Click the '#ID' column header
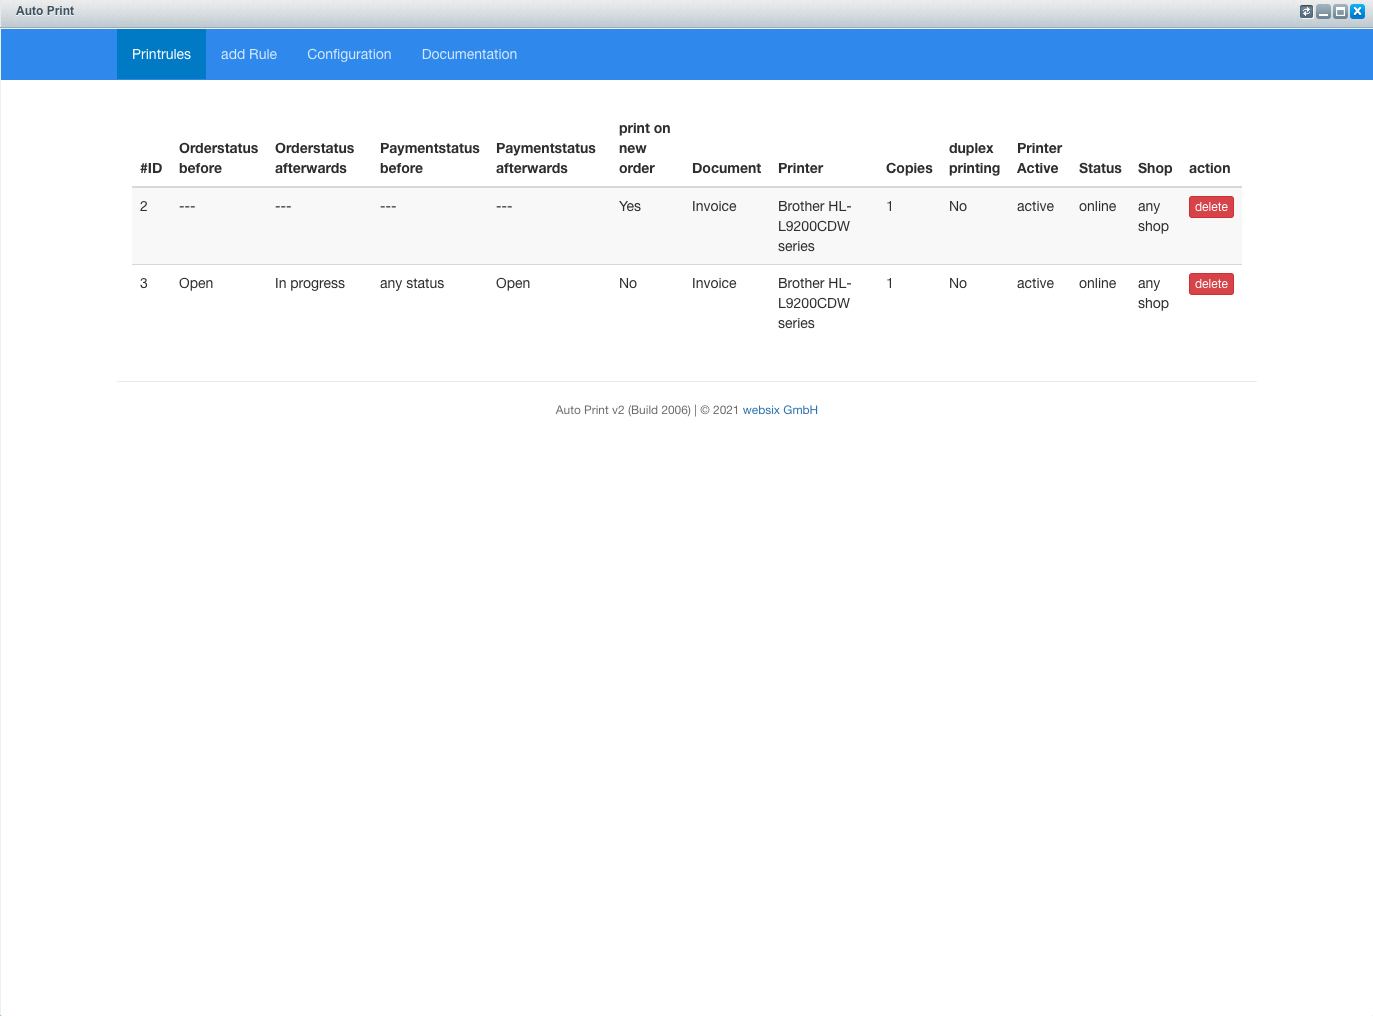This screenshot has height=1016, width=1373. tap(151, 168)
